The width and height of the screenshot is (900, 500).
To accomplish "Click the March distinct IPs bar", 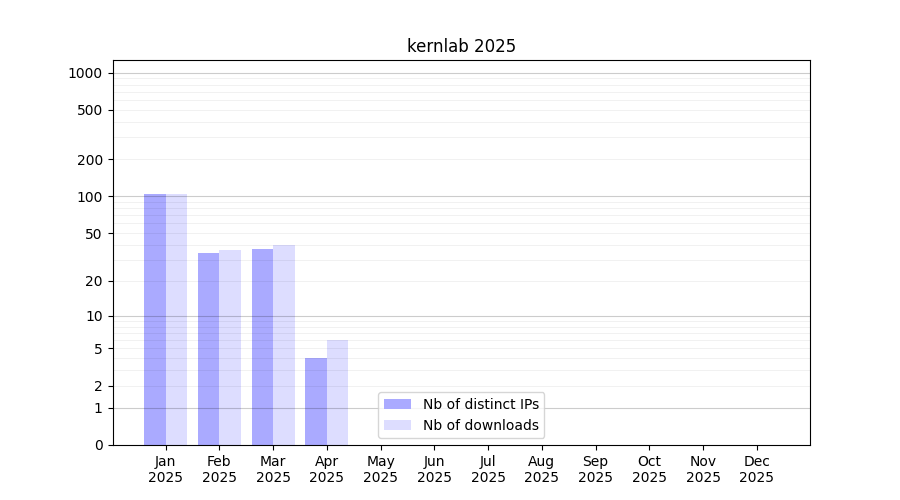I will pyautogui.click(x=262, y=347).
